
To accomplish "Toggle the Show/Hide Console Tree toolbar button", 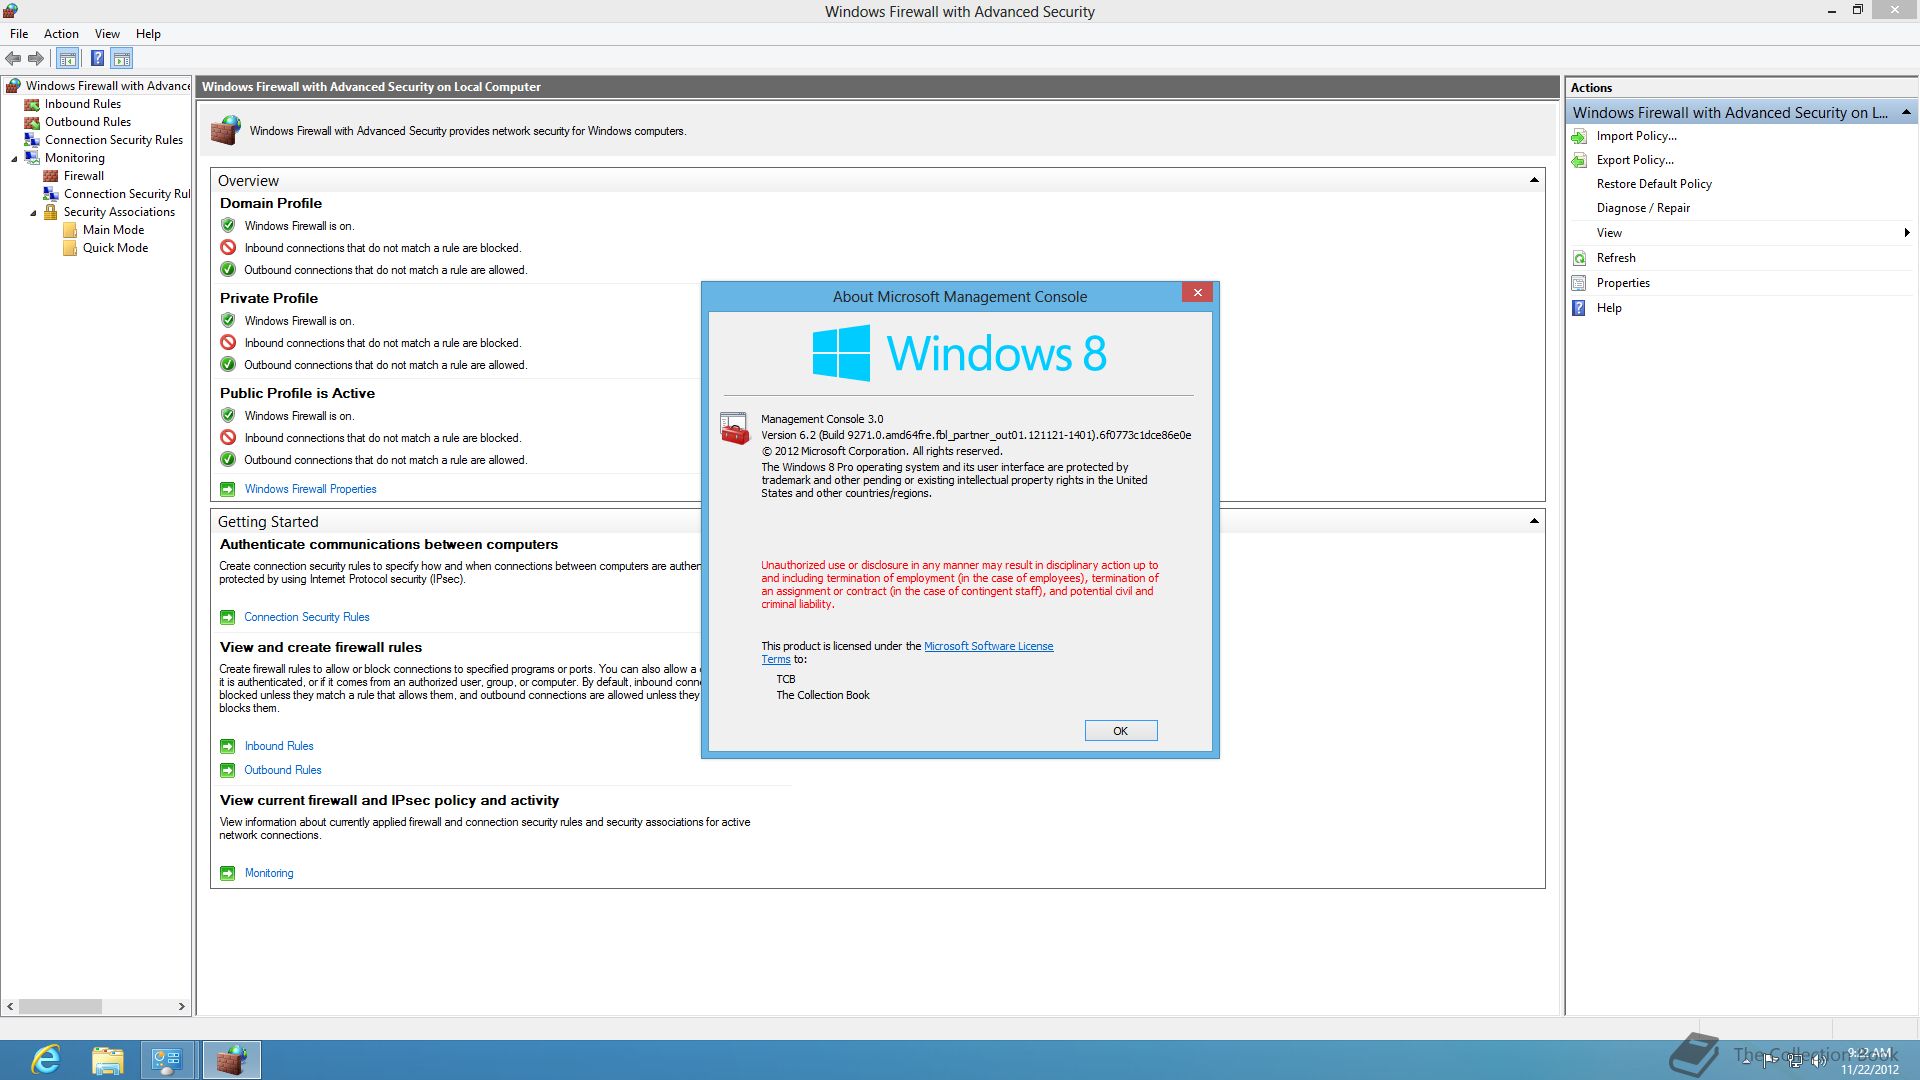I will 68,58.
